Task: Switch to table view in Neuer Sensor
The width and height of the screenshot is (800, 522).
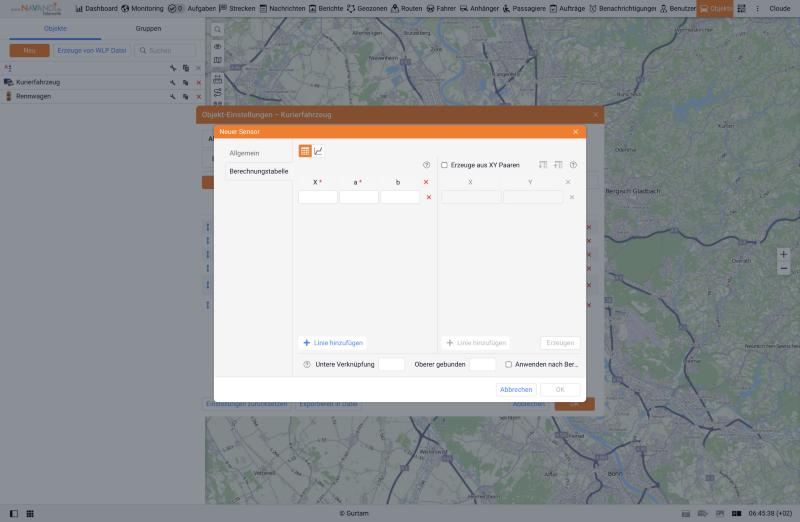Action: 305,151
